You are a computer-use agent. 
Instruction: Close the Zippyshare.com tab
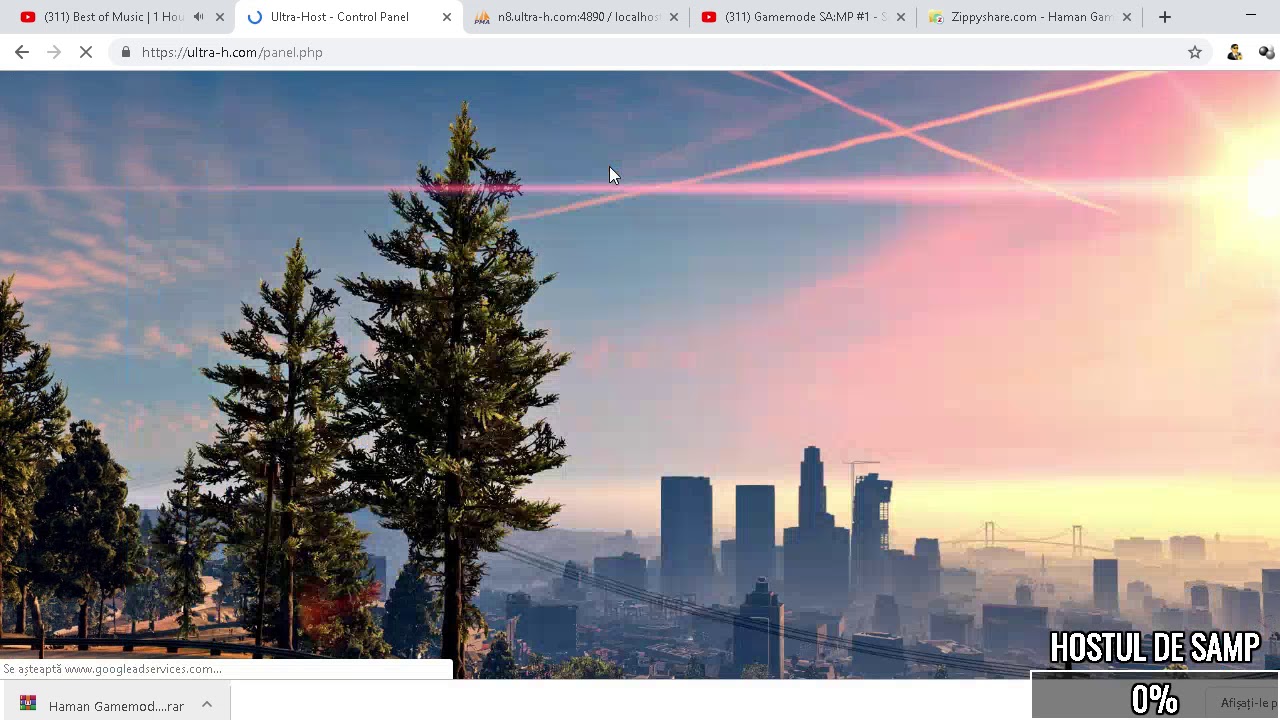(1127, 17)
